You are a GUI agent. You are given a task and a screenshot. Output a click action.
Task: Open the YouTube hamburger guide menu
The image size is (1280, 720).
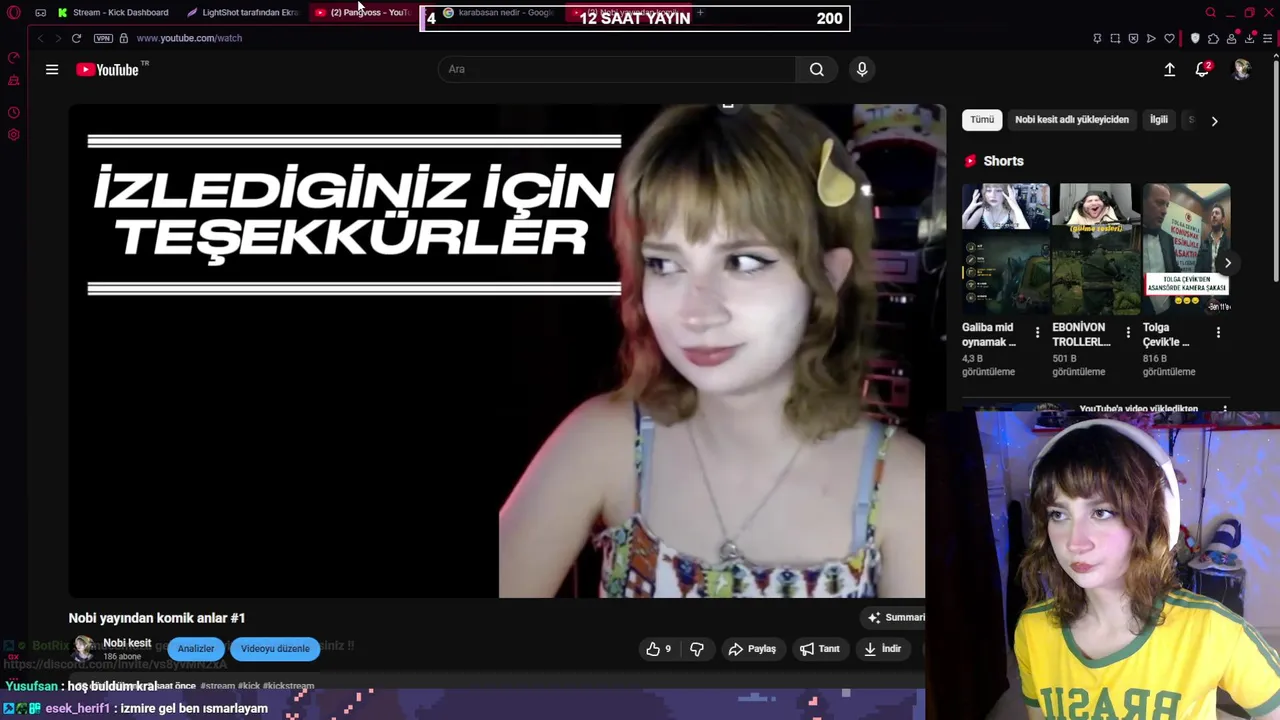coord(52,69)
